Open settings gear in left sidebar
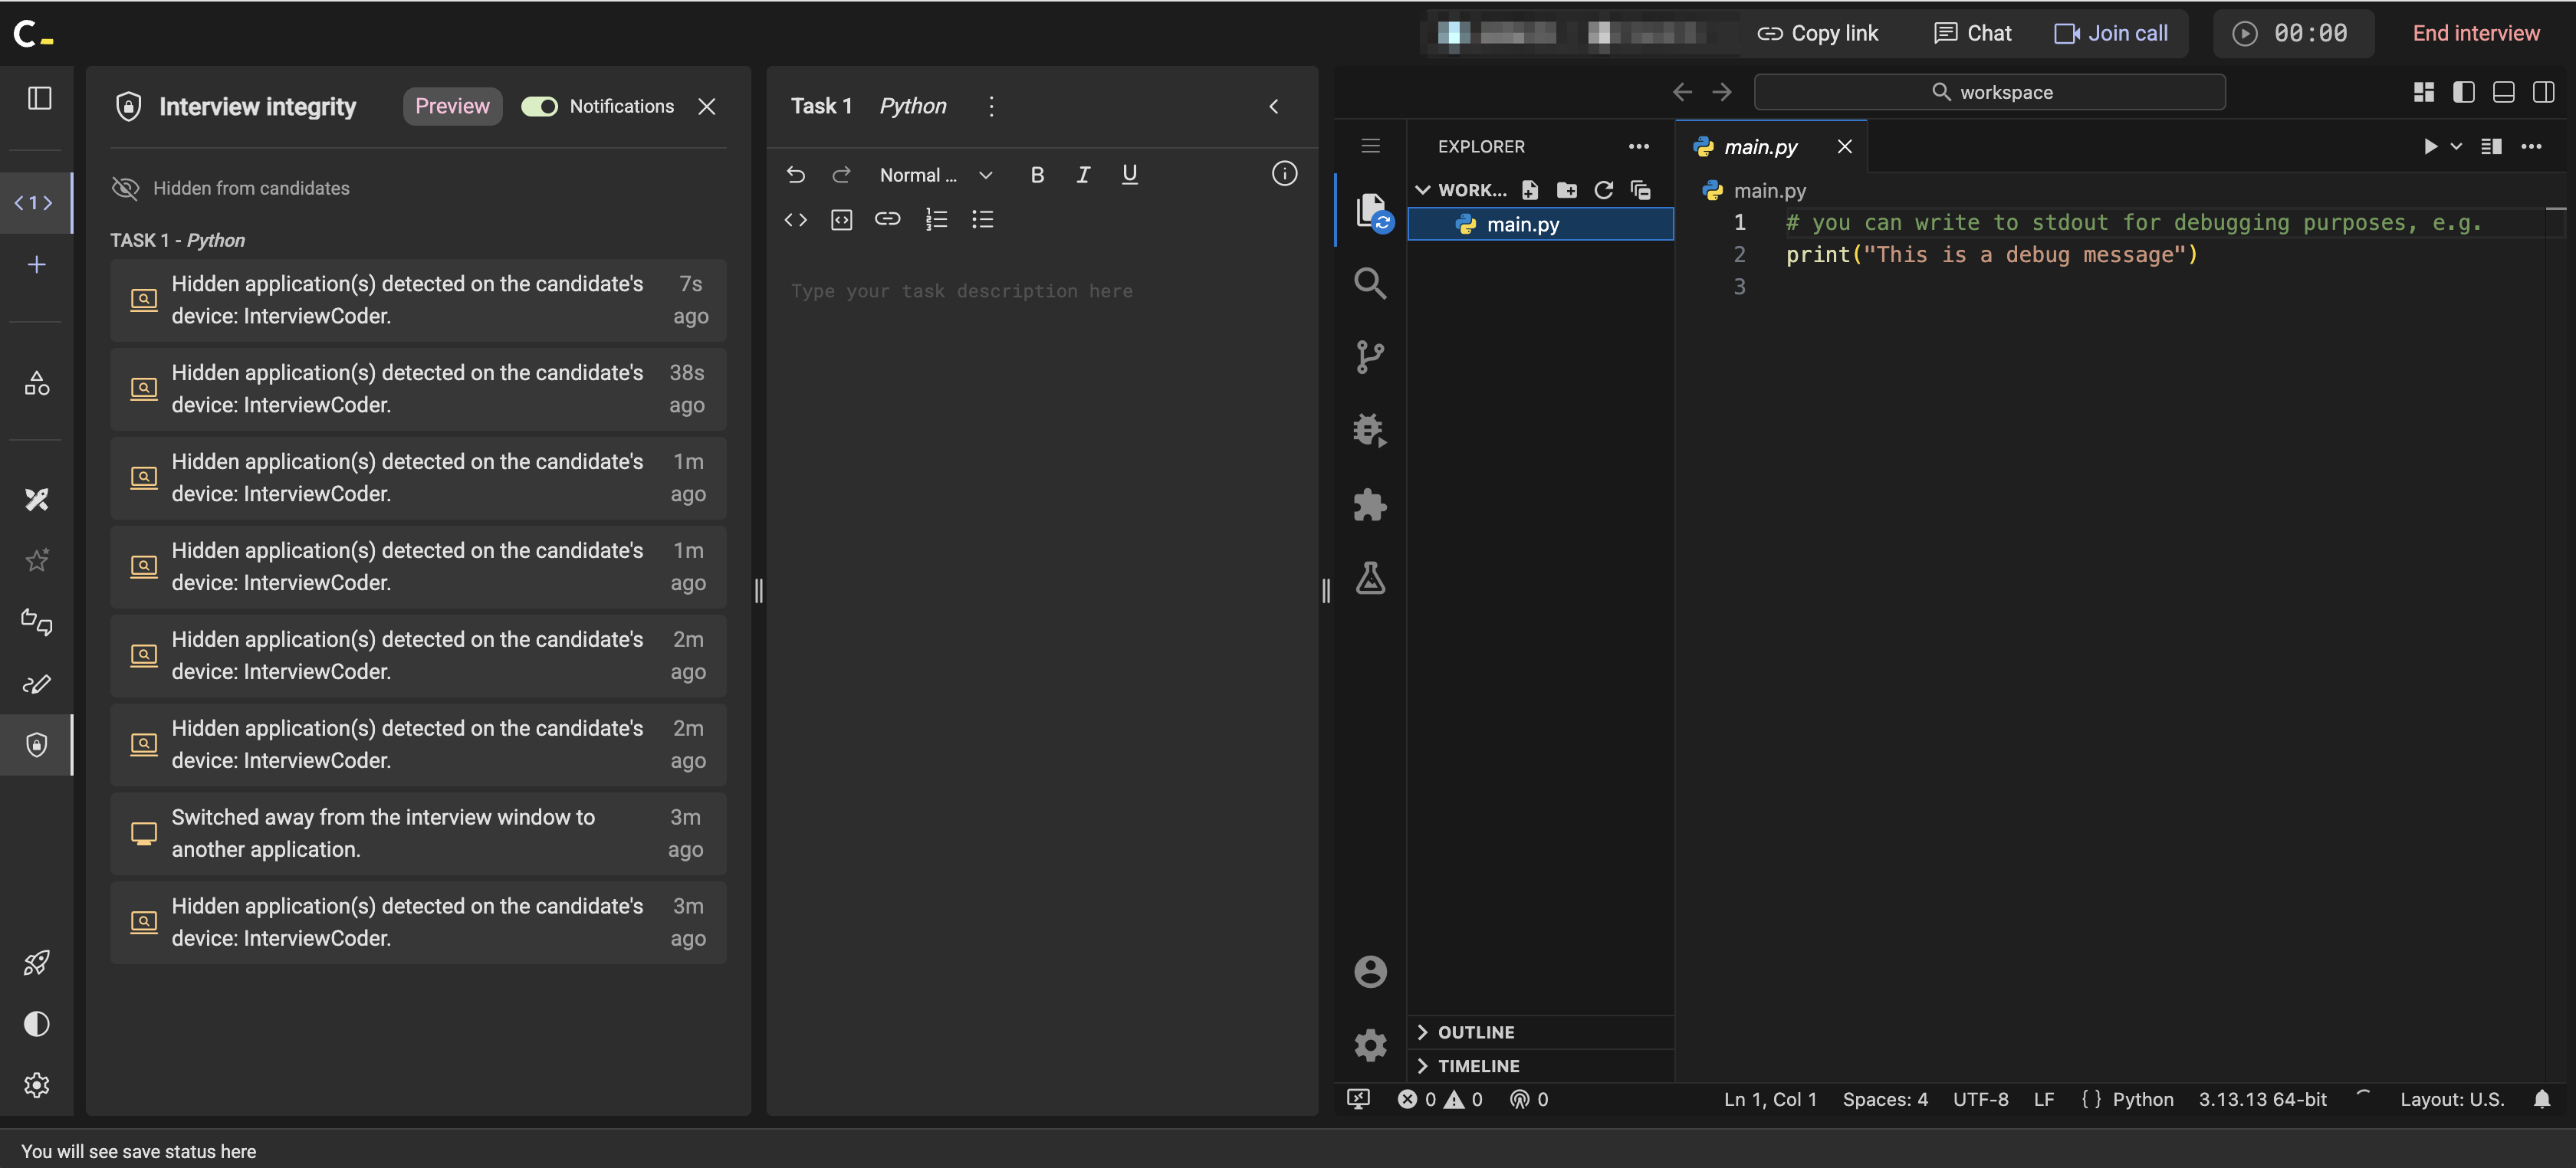The image size is (2576, 1168). 37,1085
